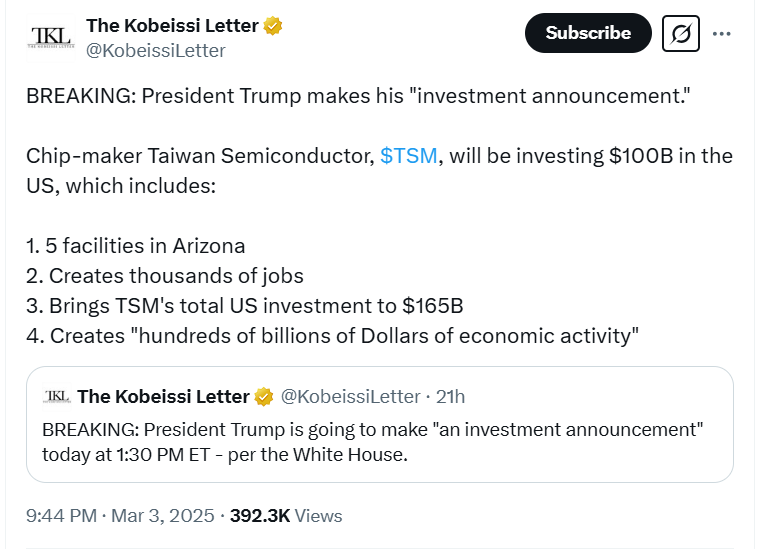
Task: Click The Kobeissi Letter name in the quoted post
Action: (163, 397)
